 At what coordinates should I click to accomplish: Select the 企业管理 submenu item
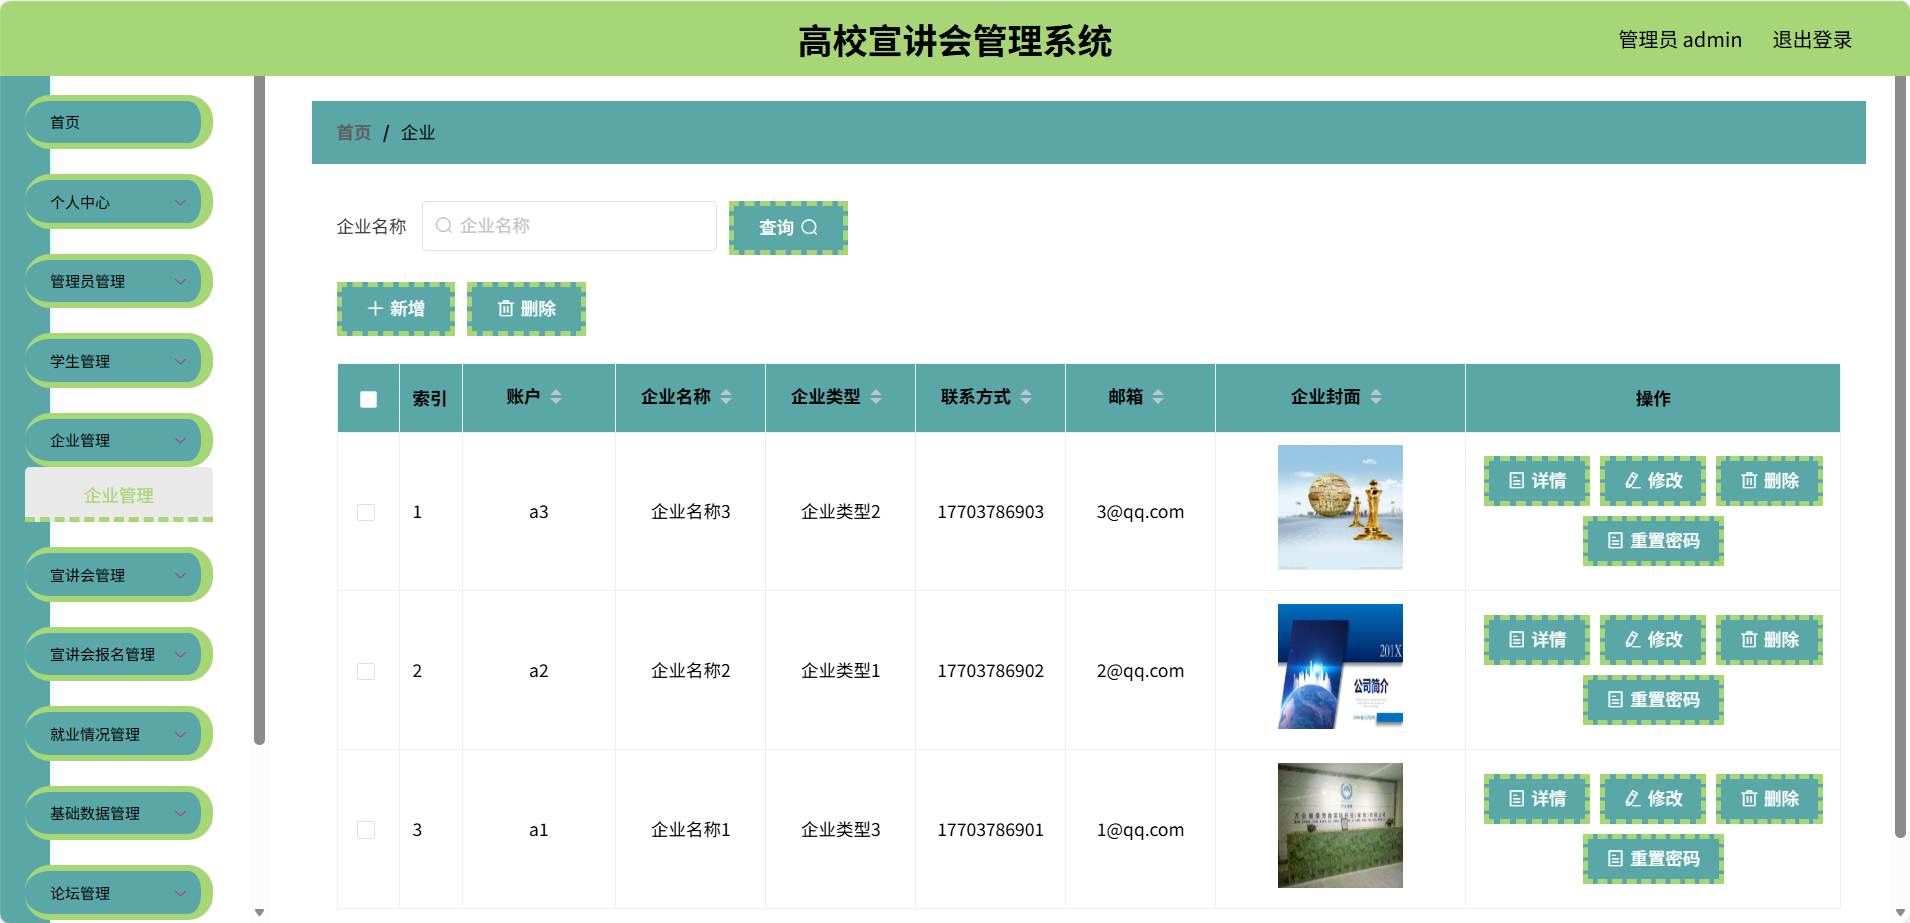click(x=119, y=495)
